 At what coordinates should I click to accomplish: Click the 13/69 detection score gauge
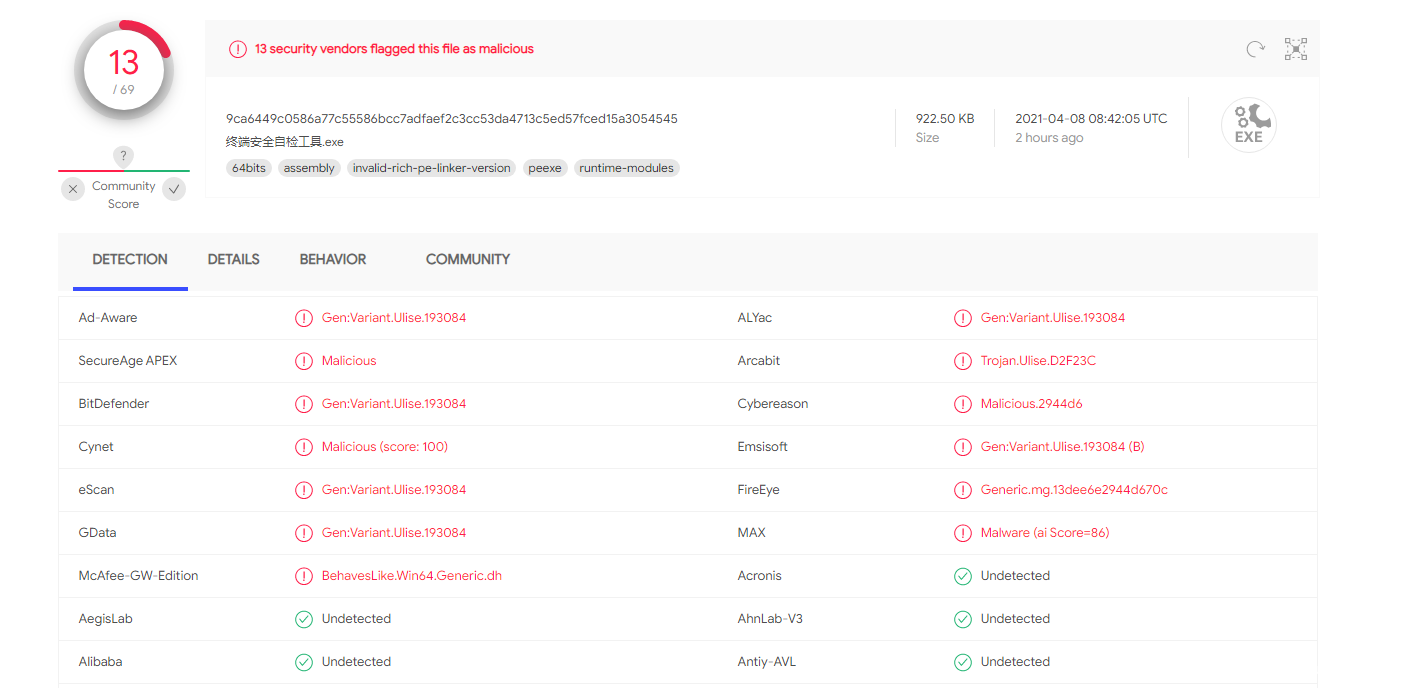tap(124, 72)
